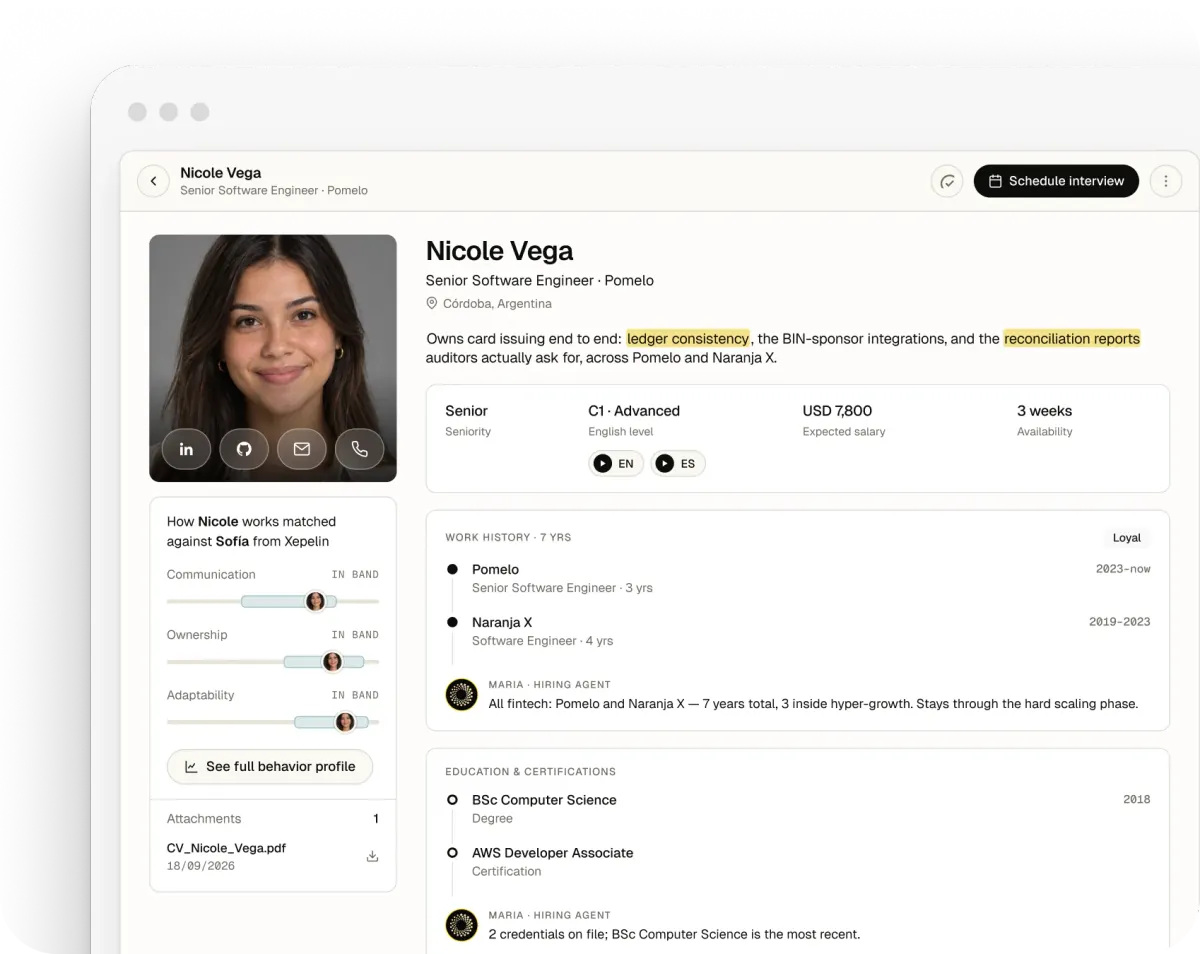
Task: Click Maria hiring agent avatar in Work History
Action: [462, 694]
